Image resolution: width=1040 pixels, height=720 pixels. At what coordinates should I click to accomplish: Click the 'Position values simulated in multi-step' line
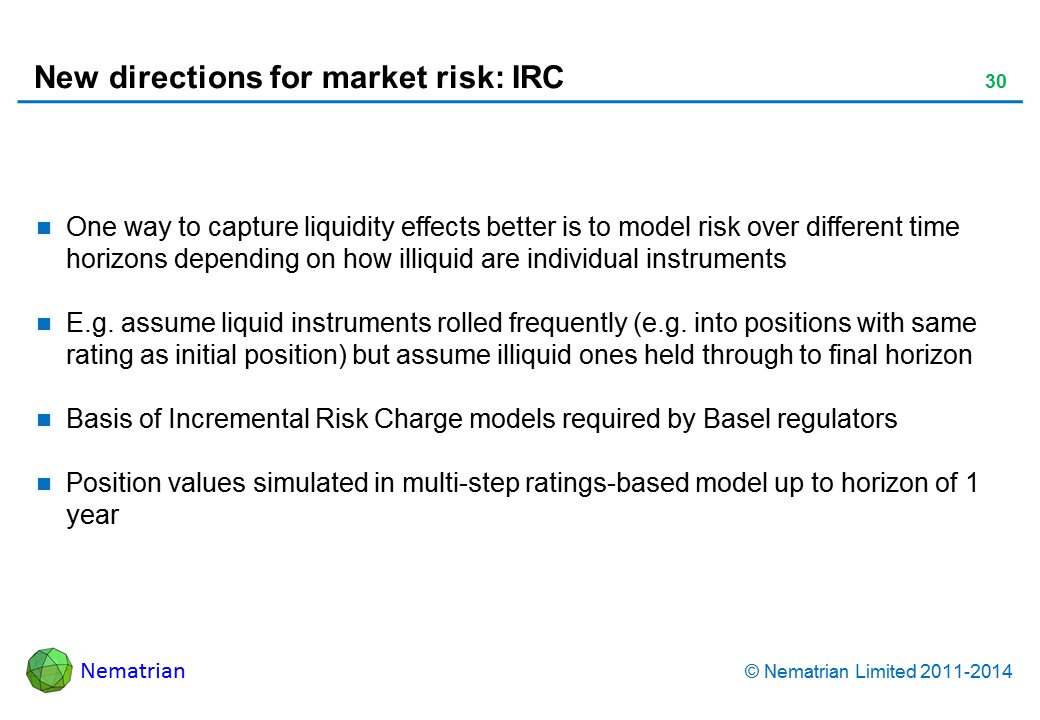521,484
